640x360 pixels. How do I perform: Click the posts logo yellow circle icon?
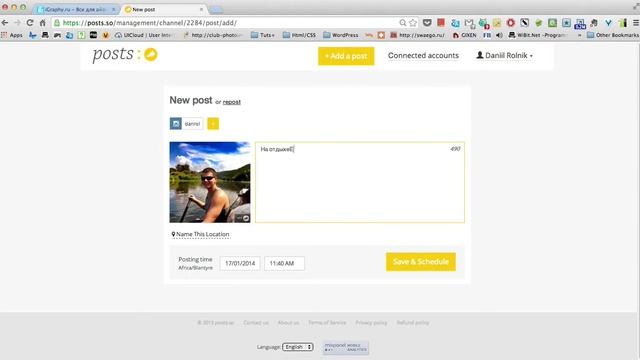tap(151, 54)
